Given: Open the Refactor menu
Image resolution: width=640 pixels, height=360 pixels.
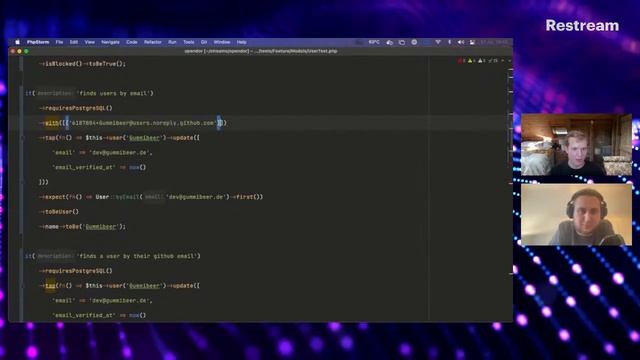Looking at the screenshot, I should [x=153, y=42].
